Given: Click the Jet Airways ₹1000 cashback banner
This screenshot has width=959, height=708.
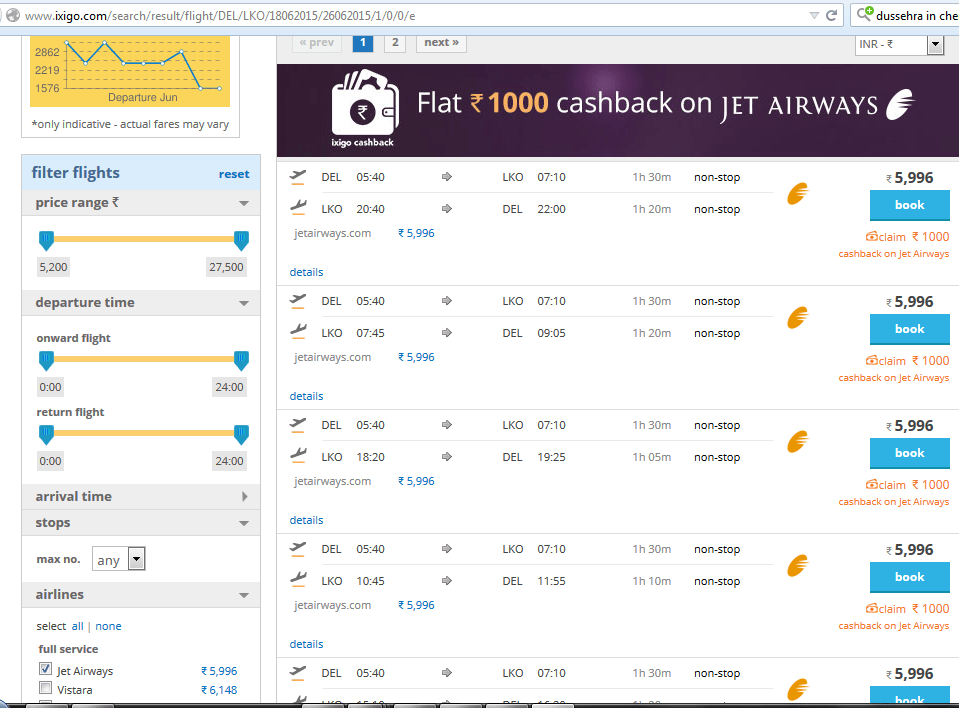Looking at the screenshot, I should click(x=618, y=110).
